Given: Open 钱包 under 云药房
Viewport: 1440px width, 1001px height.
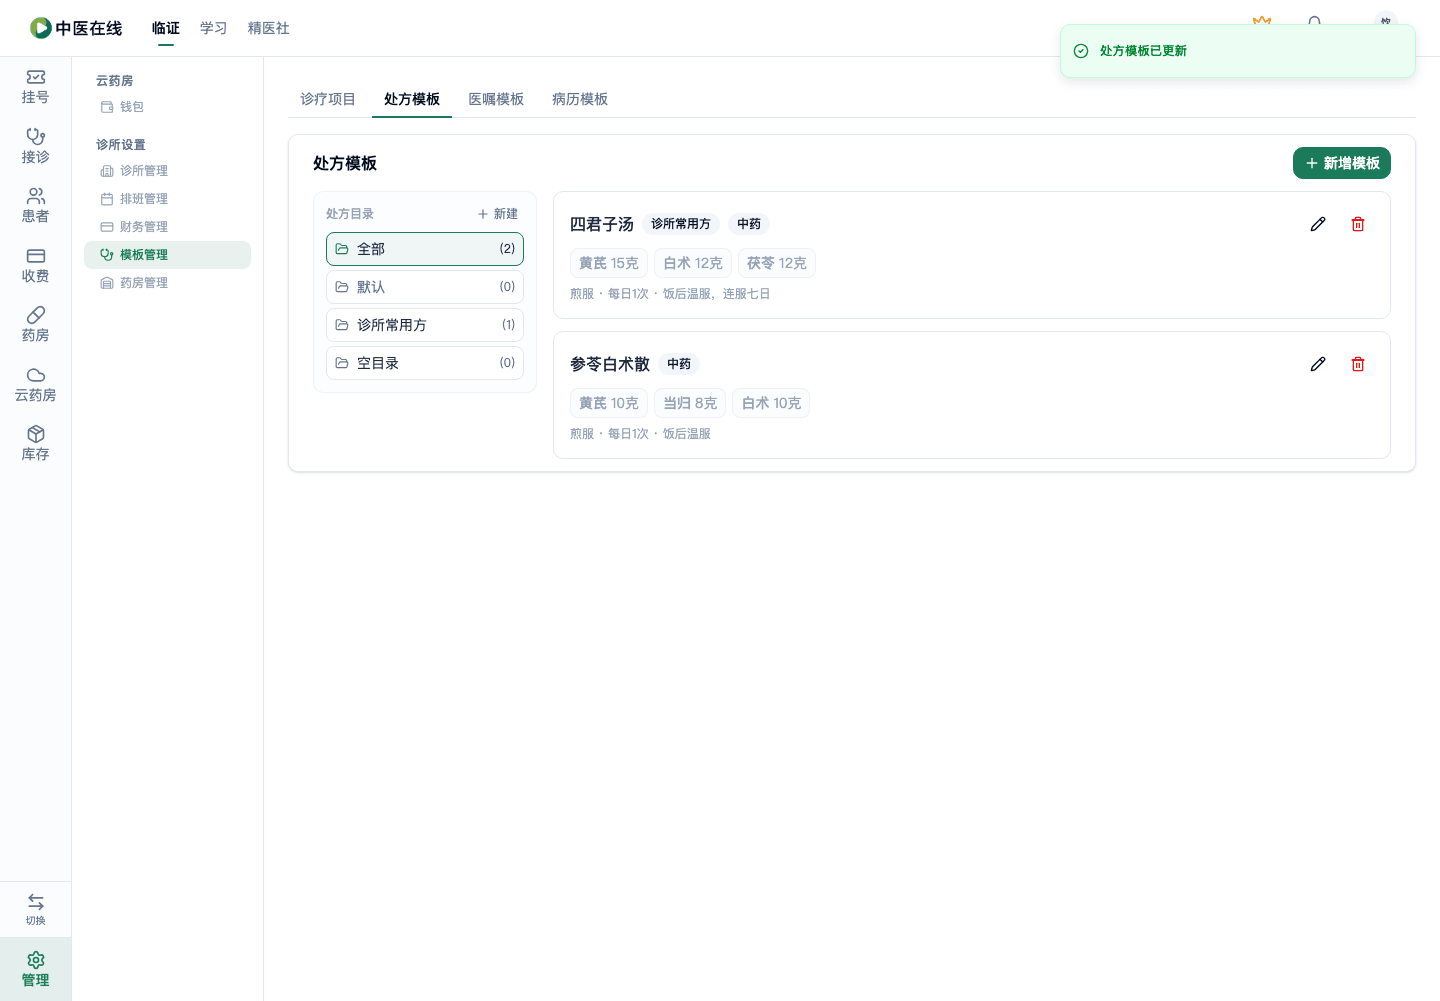Looking at the screenshot, I should tap(167, 107).
